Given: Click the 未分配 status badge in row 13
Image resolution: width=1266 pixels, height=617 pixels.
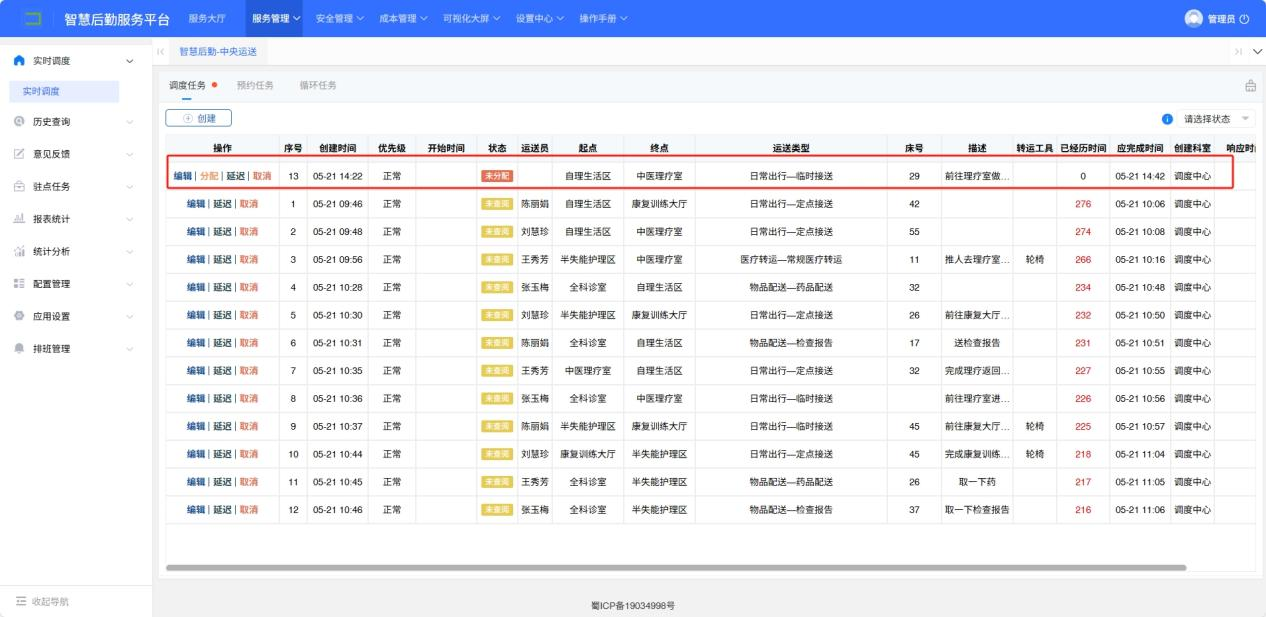Looking at the screenshot, I should (497, 176).
